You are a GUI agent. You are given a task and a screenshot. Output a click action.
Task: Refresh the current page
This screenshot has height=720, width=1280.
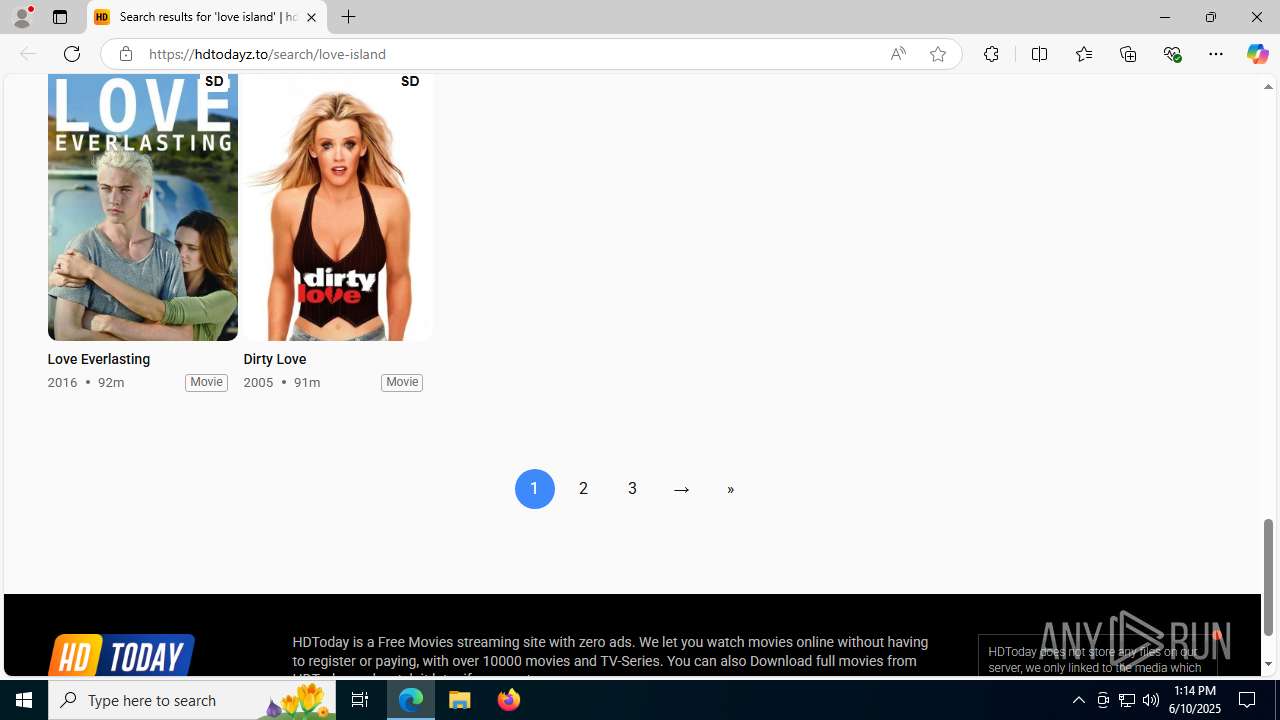pos(72,54)
